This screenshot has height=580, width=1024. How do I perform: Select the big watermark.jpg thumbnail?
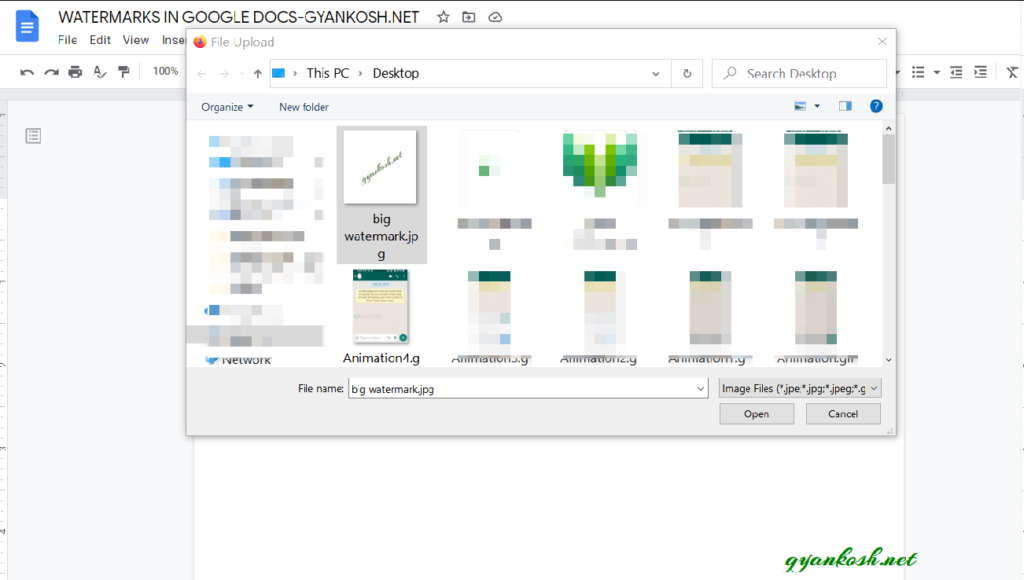pyautogui.click(x=381, y=167)
